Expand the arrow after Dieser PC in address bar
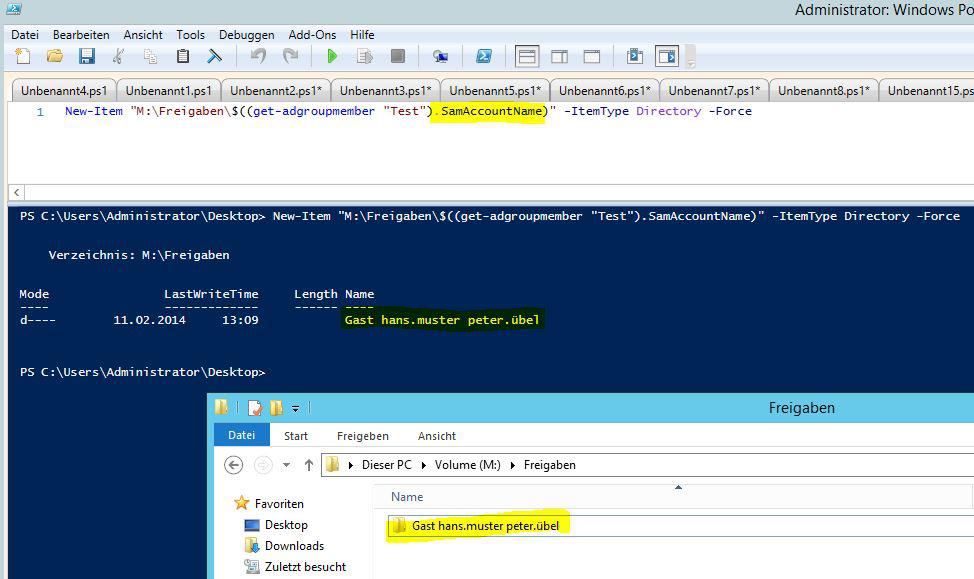 point(424,465)
